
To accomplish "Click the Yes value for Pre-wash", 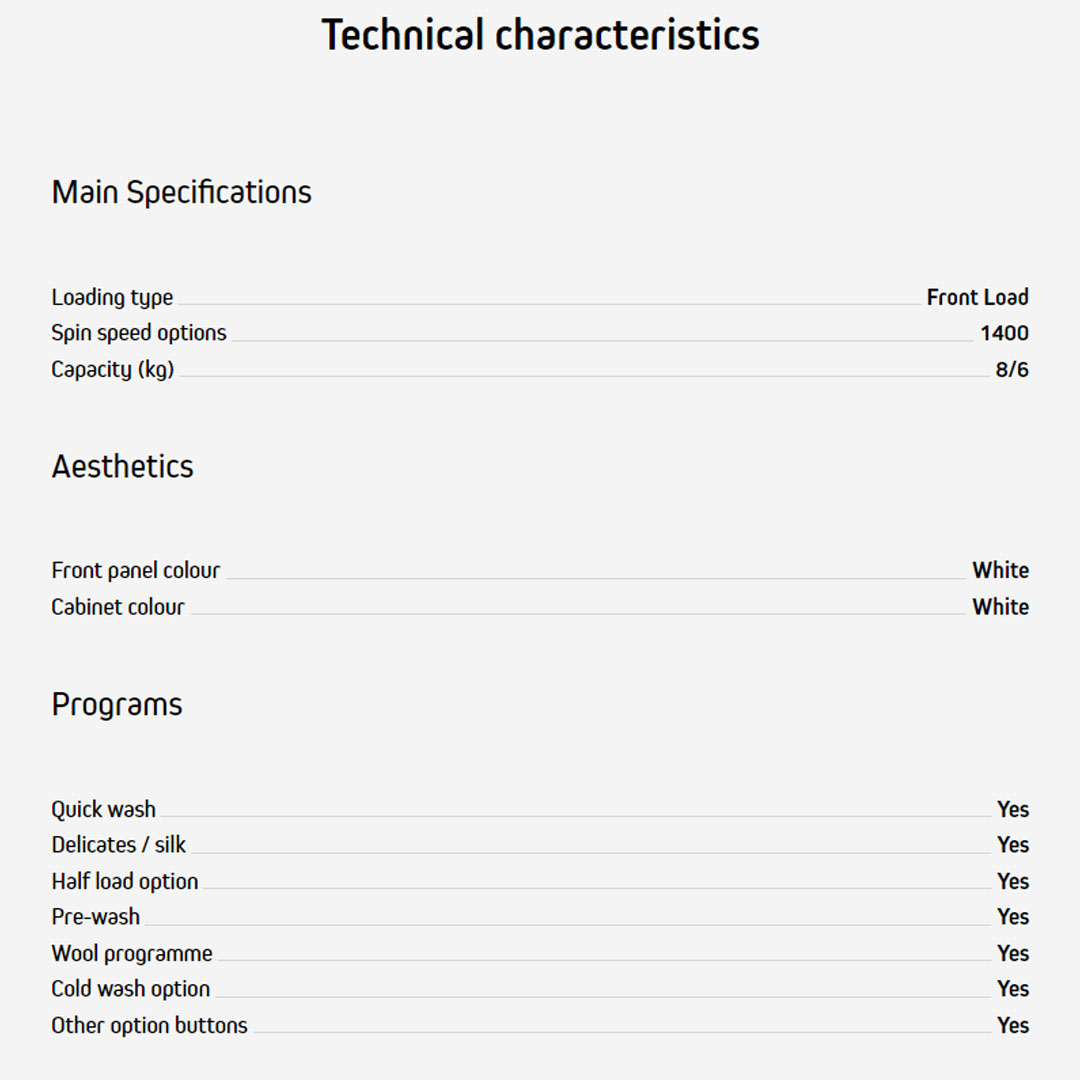I will click(1012, 917).
